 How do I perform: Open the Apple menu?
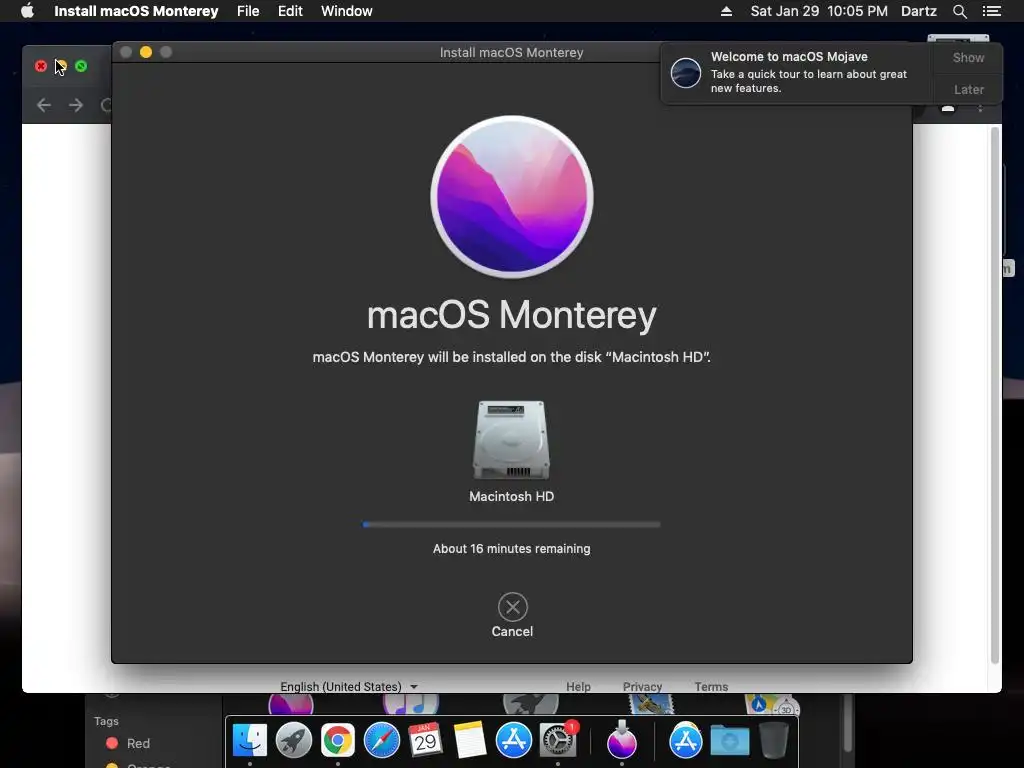point(27,11)
